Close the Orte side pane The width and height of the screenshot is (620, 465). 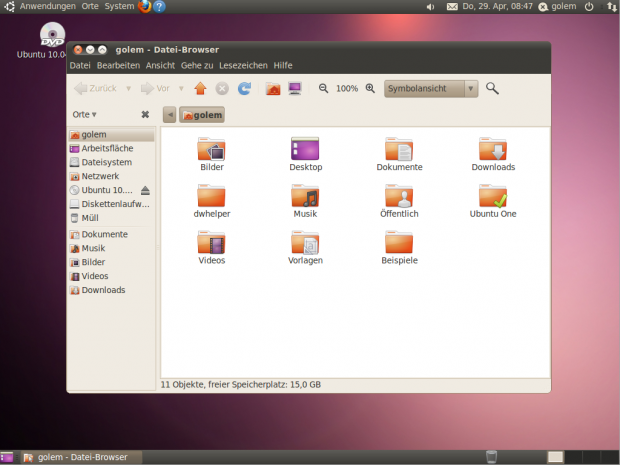(x=145, y=114)
